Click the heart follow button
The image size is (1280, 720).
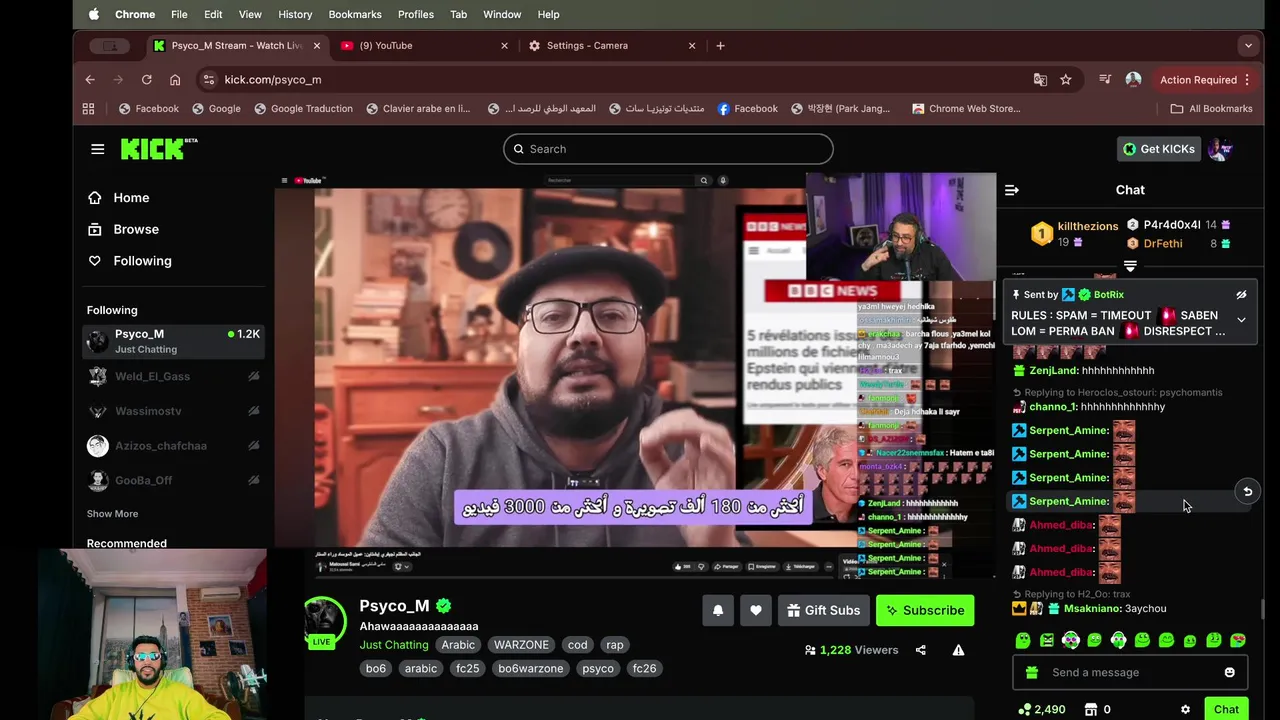756,610
